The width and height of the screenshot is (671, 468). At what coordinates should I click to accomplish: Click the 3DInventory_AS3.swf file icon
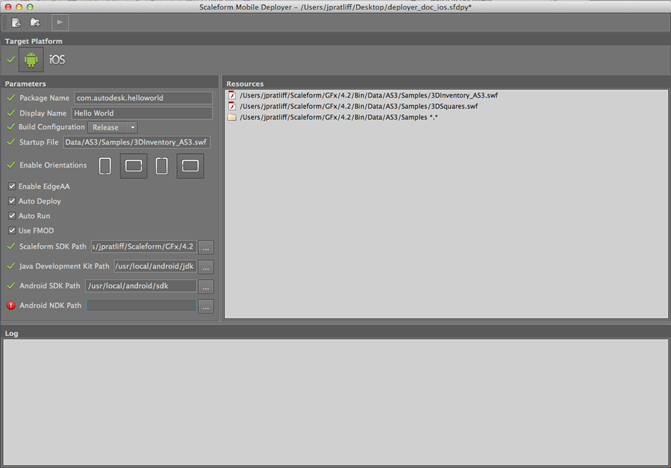(232, 95)
